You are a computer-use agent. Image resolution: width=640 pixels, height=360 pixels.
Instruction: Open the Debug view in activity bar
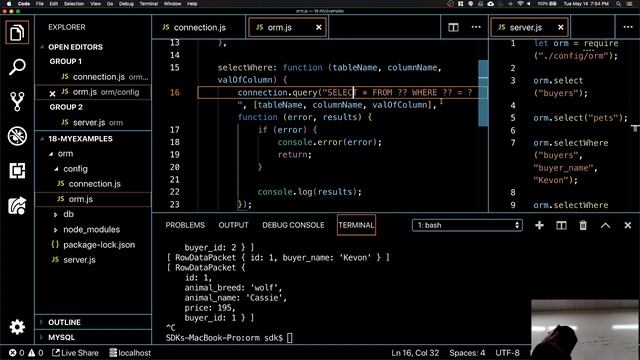click(x=17, y=136)
